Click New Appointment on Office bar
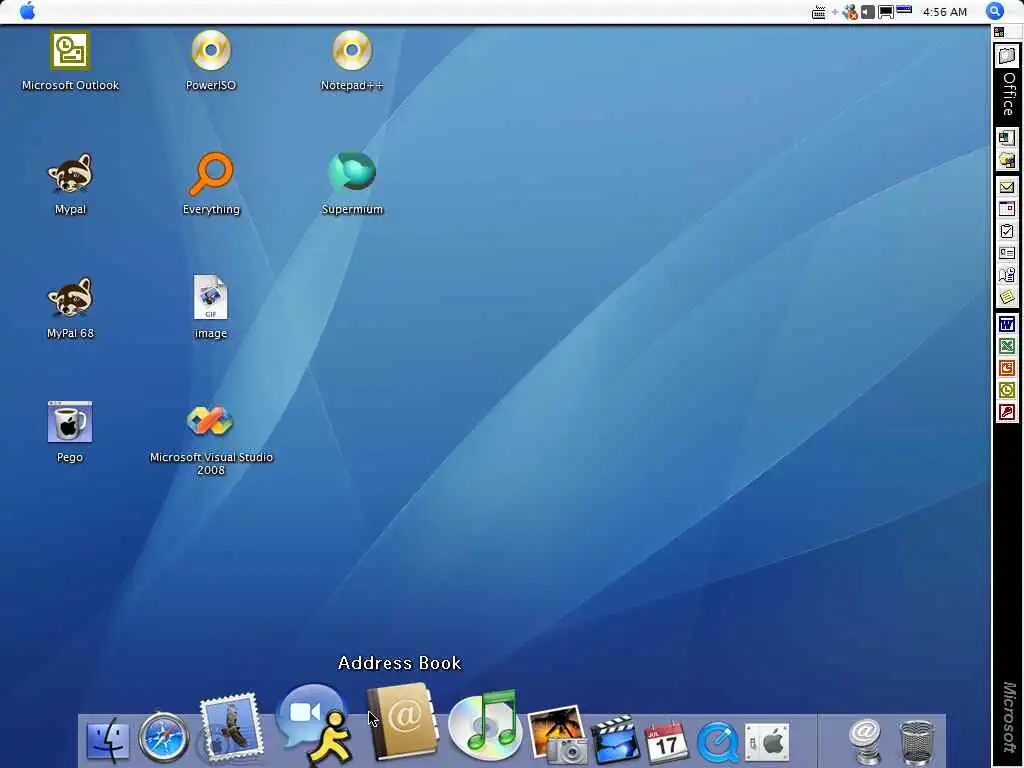 click(1006, 209)
